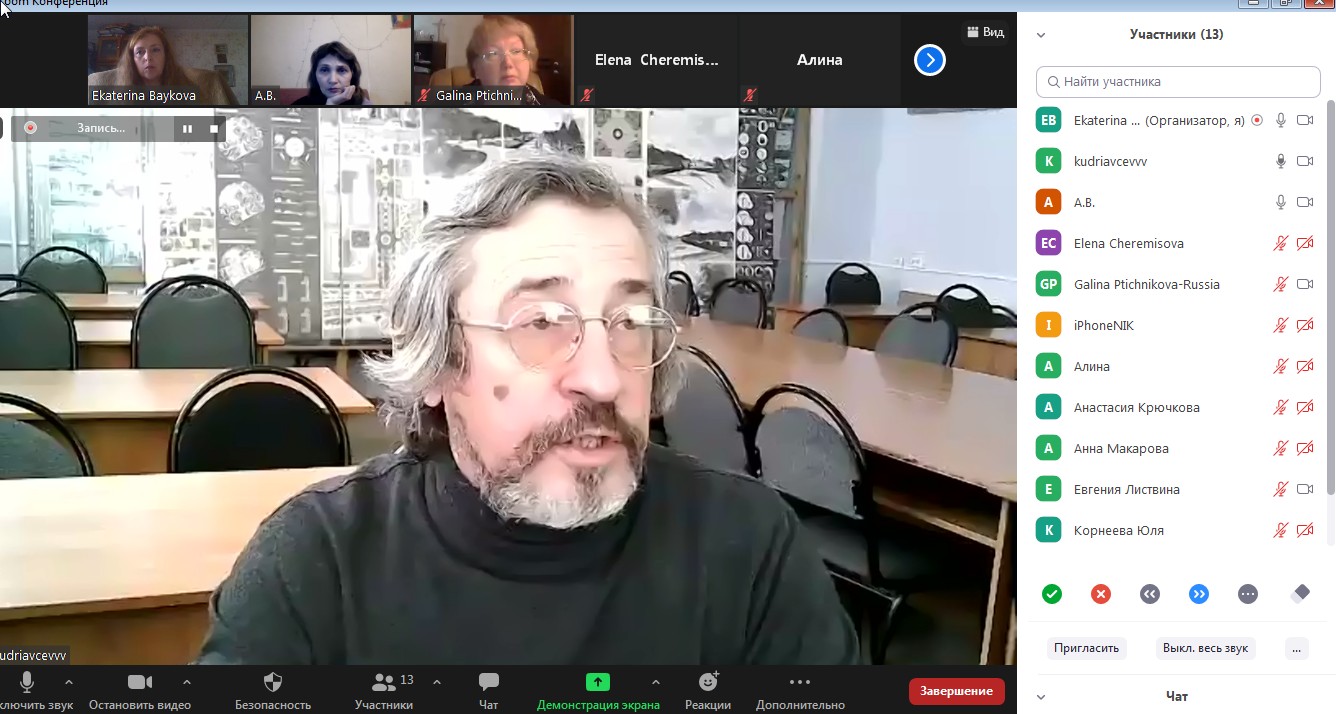Viewport: 1336px width, 714px height.
Task: Click the Find participant search field
Action: (x=1178, y=82)
